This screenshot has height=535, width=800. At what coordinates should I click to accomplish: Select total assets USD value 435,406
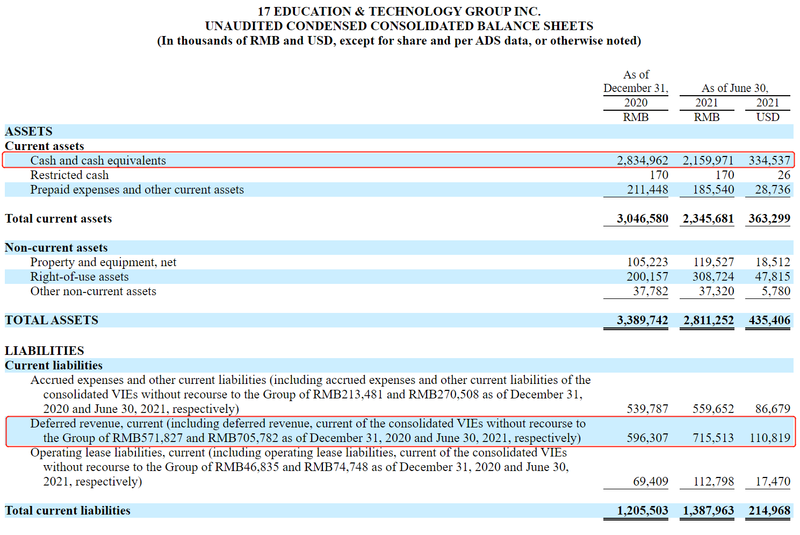769,320
